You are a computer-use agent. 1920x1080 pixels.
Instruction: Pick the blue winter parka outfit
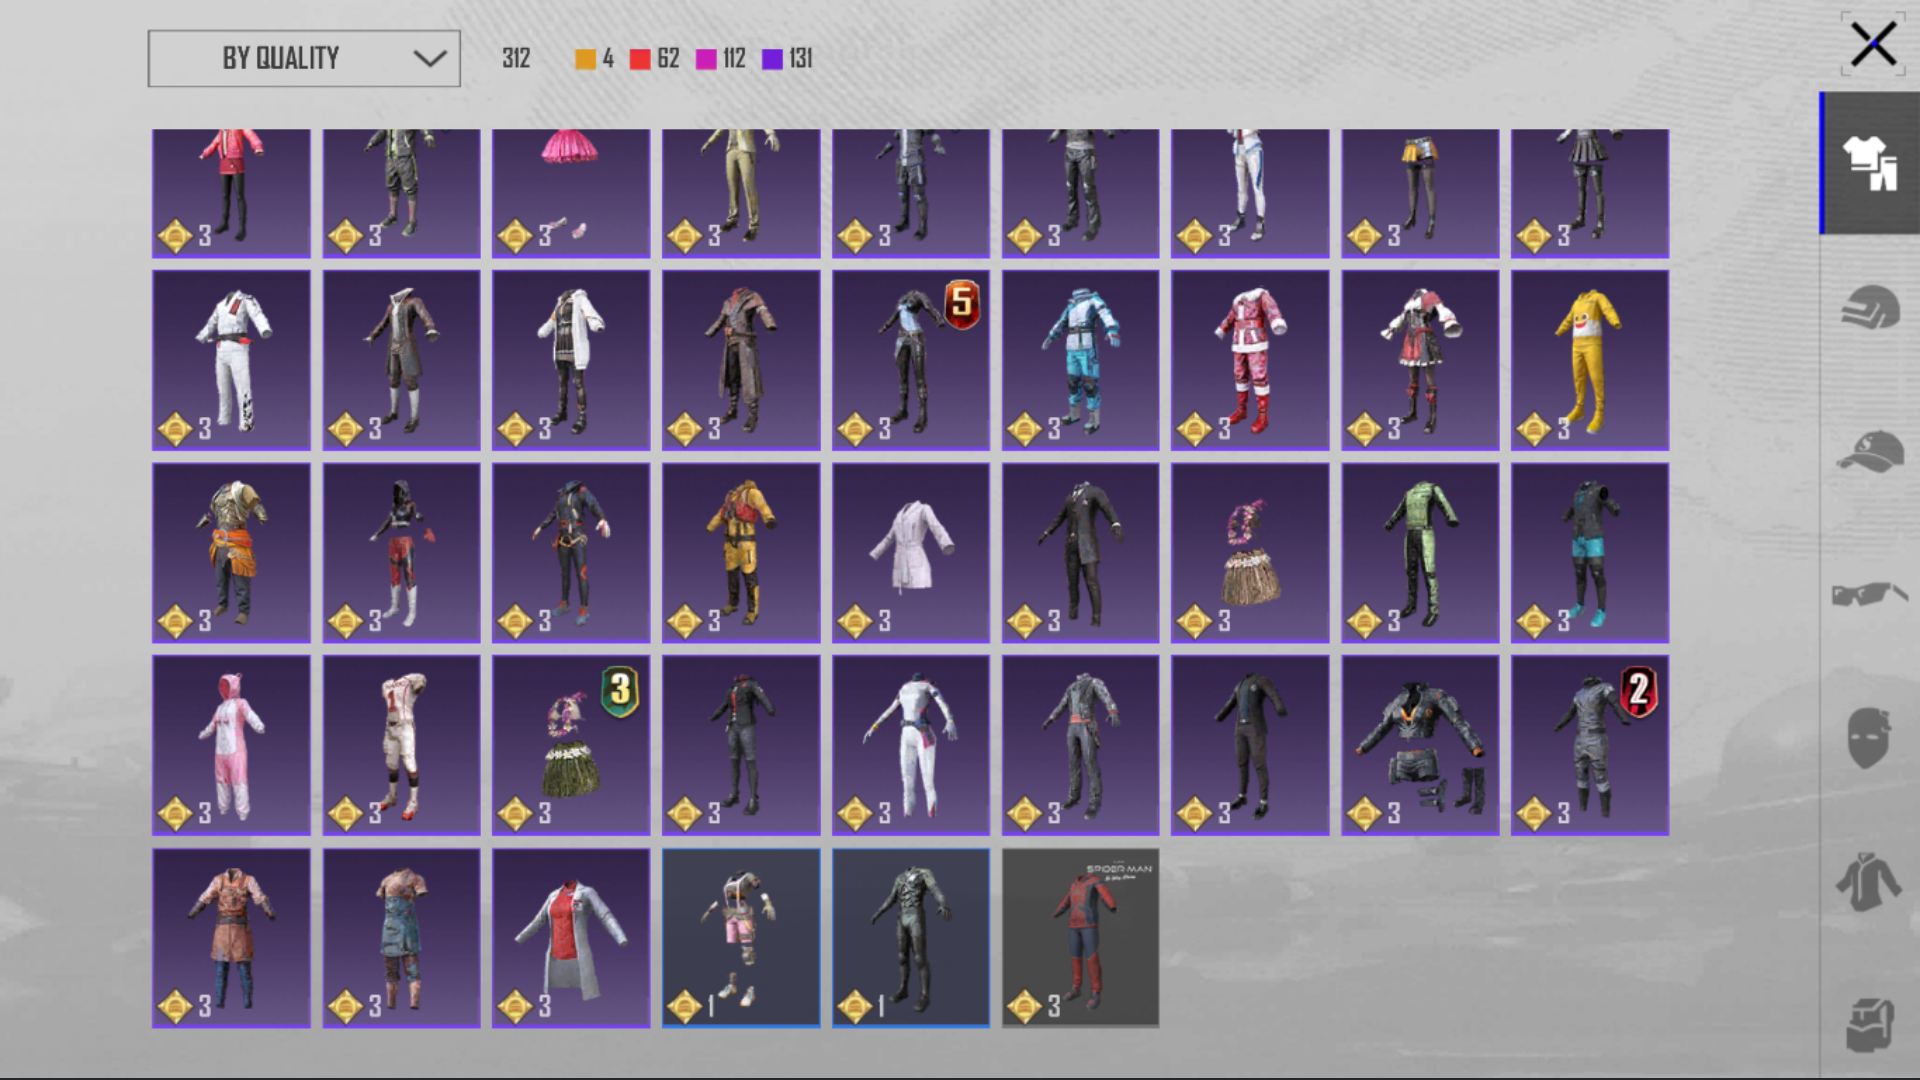[x=1080, y=360]
